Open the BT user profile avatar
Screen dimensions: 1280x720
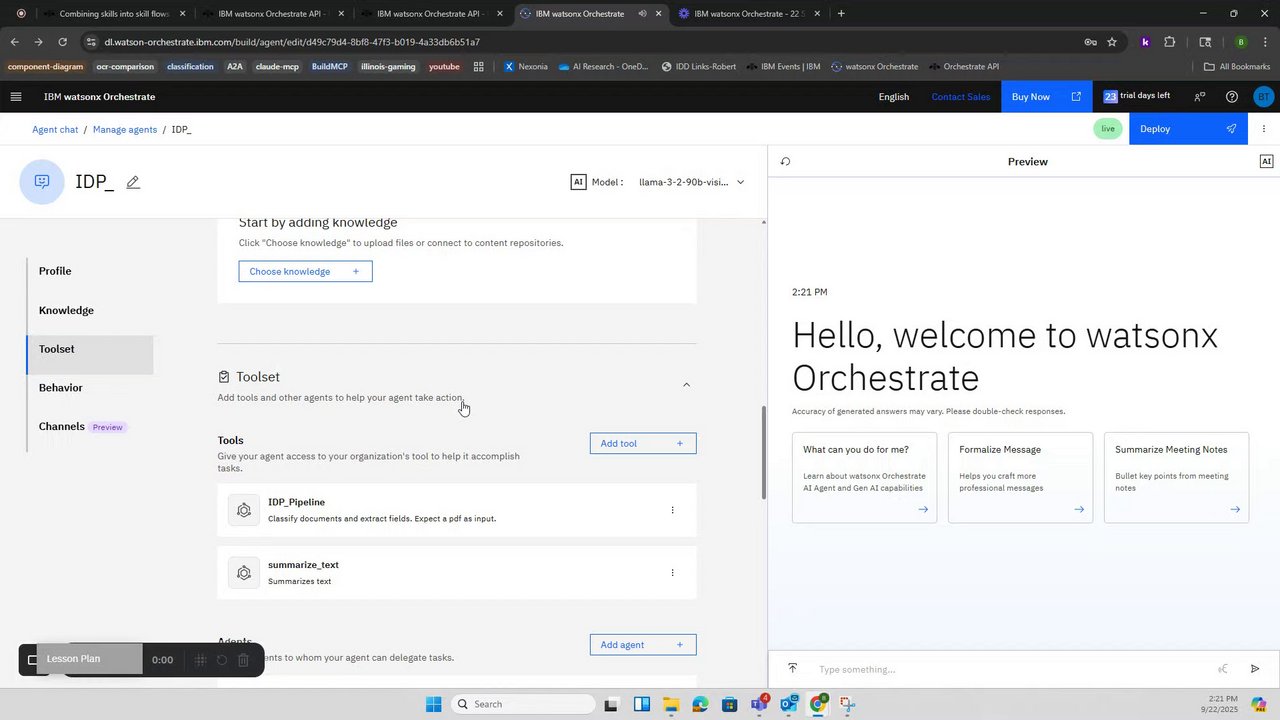point(1263,97)
